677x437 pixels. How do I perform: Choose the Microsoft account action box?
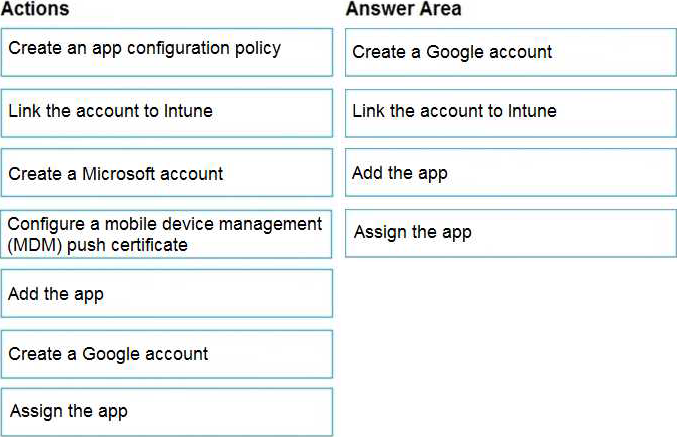tap(166, 173)
